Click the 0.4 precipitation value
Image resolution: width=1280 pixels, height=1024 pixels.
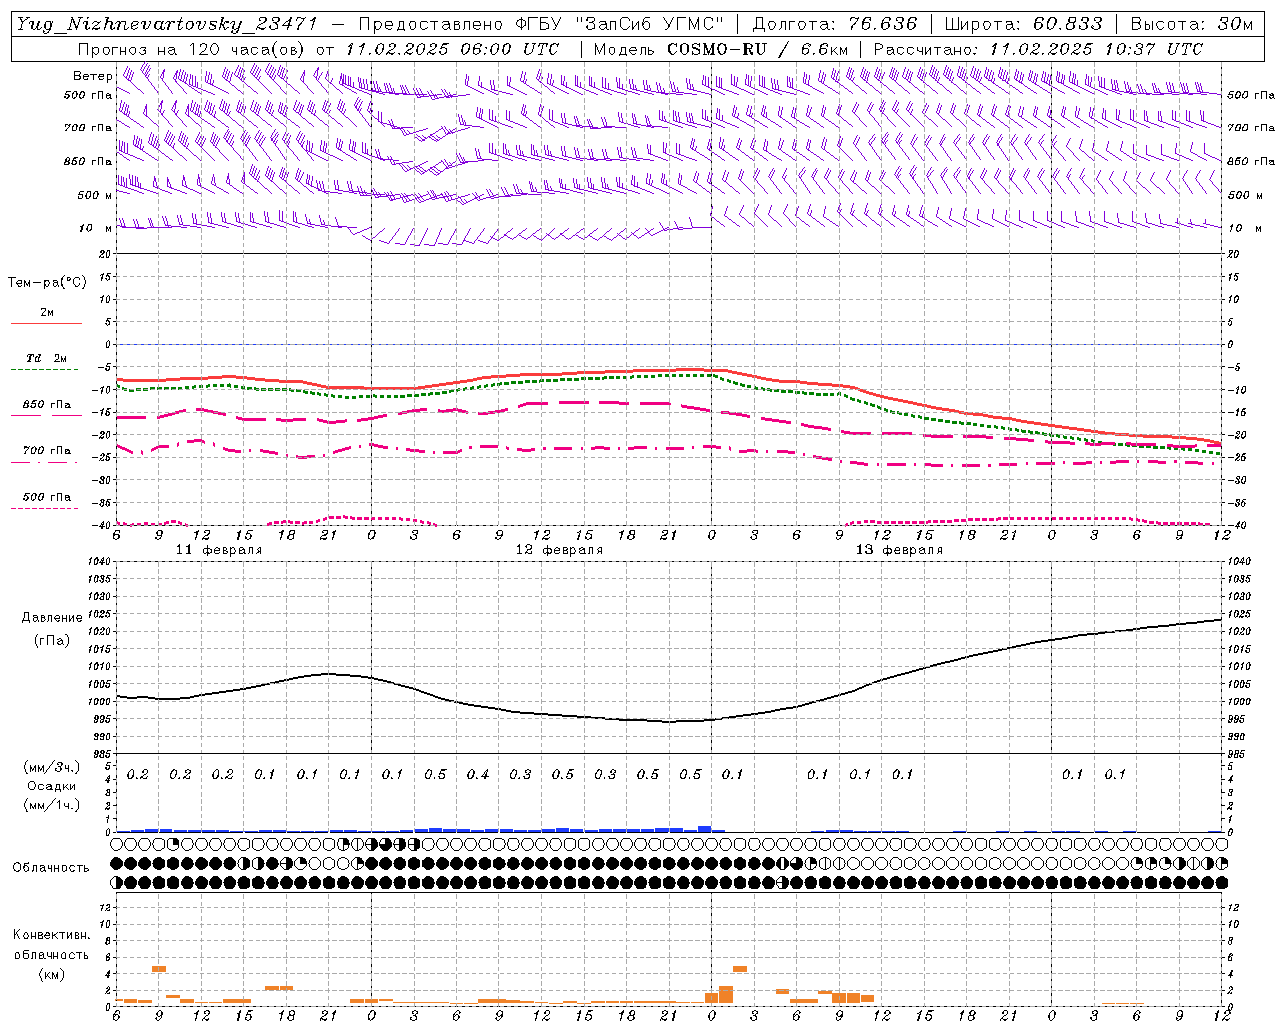(x=478, y=774)
